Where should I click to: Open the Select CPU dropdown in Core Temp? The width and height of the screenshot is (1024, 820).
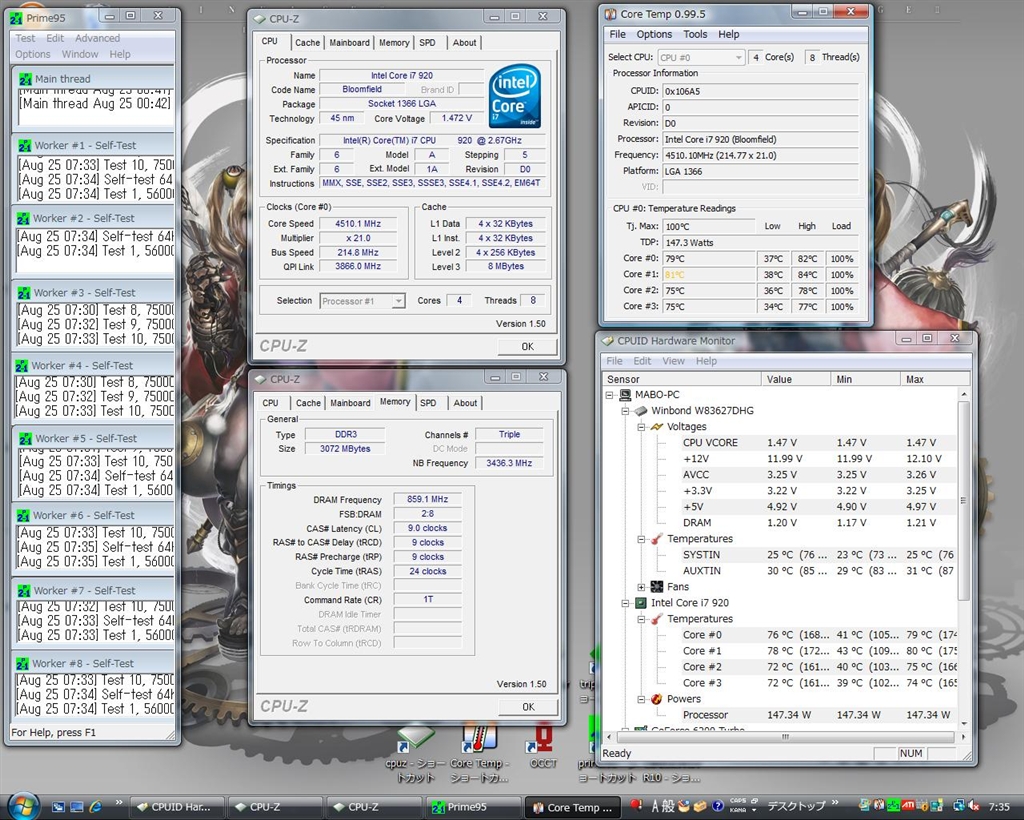(x=701, y=57)
